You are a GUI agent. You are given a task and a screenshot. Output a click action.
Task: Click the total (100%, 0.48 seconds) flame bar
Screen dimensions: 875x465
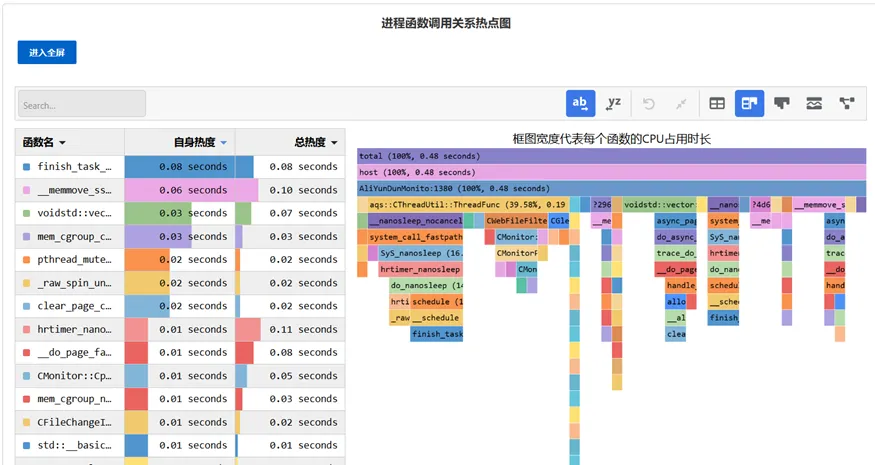point(612,156)
